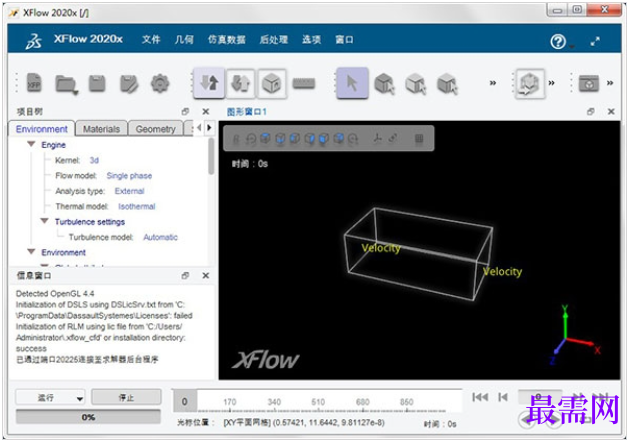Save the project with floppy icon
This screenshot has height=441, width=638.
click(x=97, y=83)
